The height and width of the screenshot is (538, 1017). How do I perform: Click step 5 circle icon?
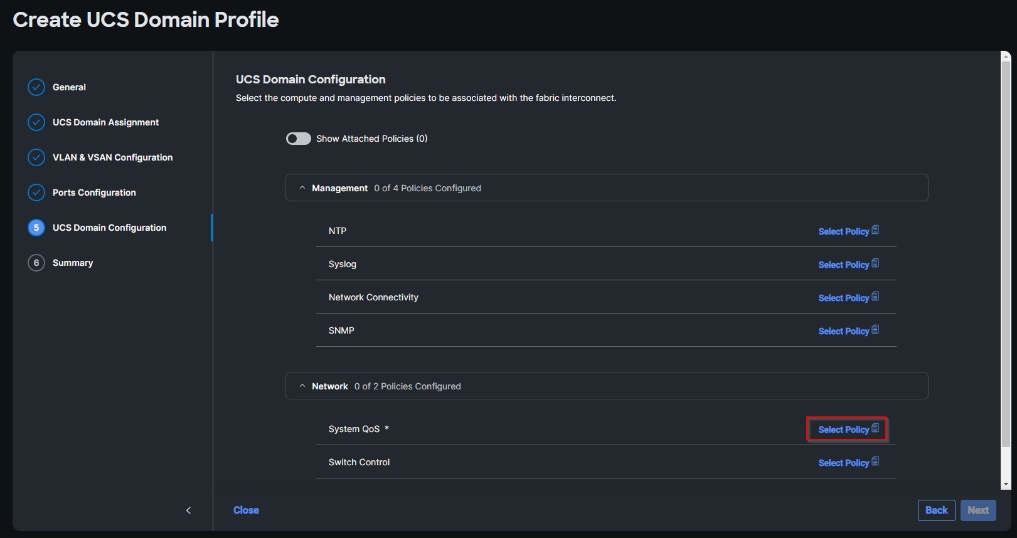[x=36, y=227]
